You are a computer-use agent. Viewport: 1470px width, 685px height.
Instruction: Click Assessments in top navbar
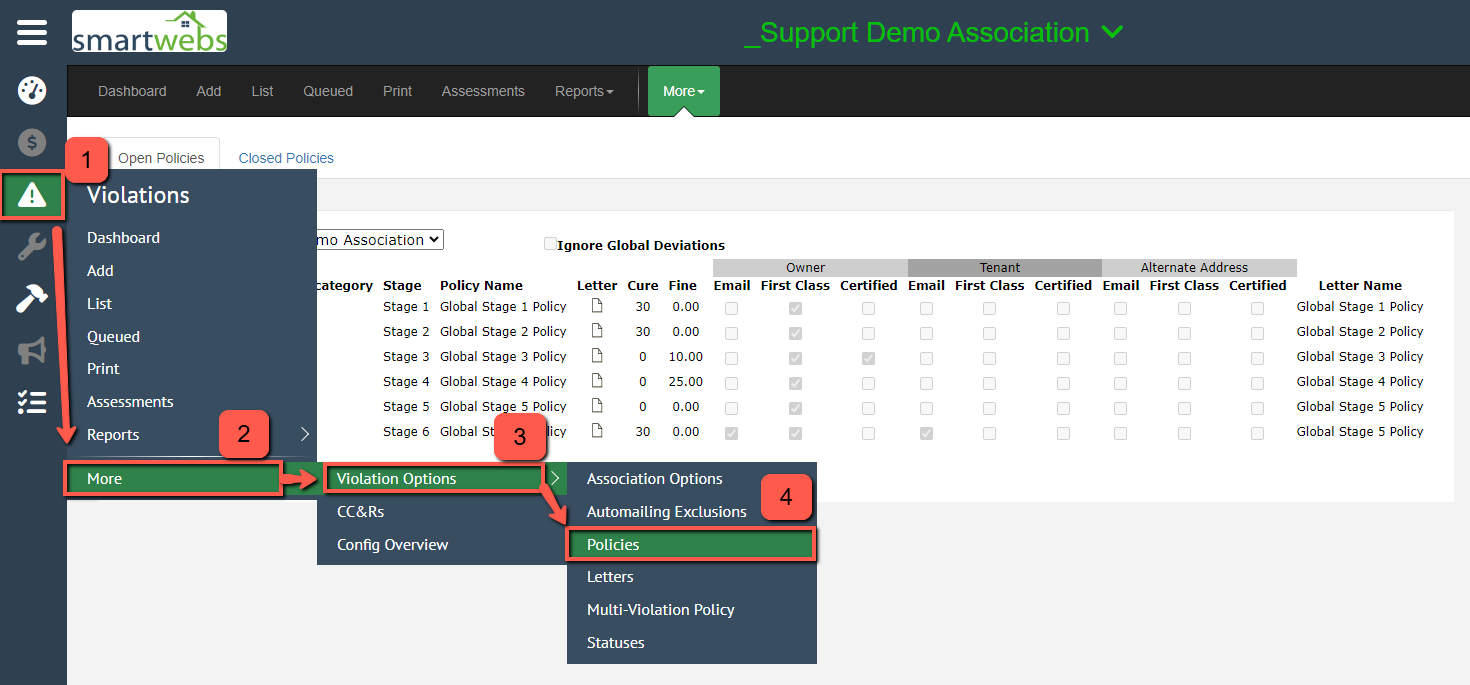[483, 91]
